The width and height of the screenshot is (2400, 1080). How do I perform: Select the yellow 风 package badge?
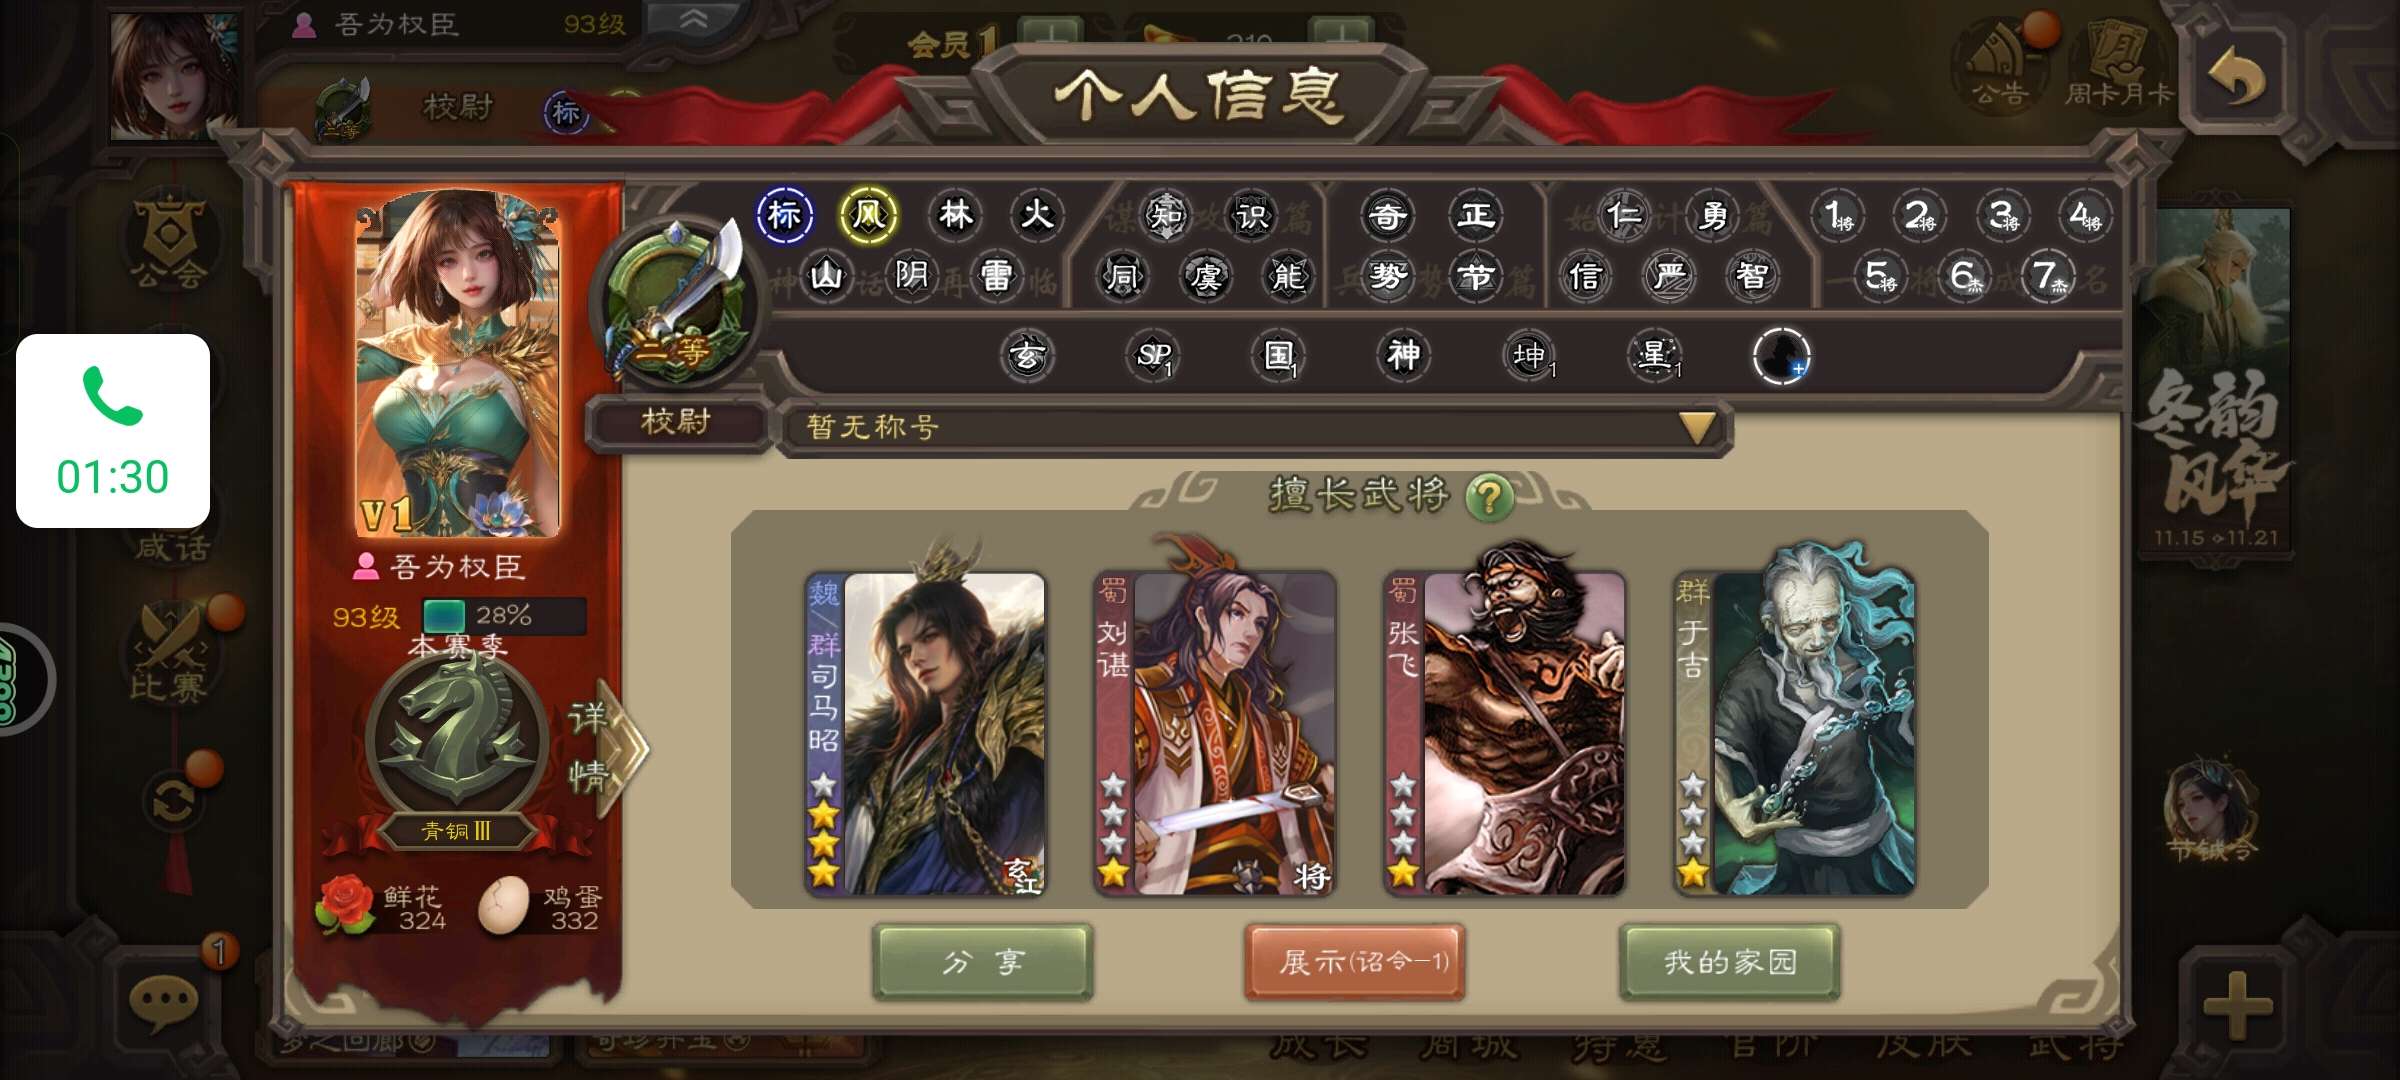(869, 215)
